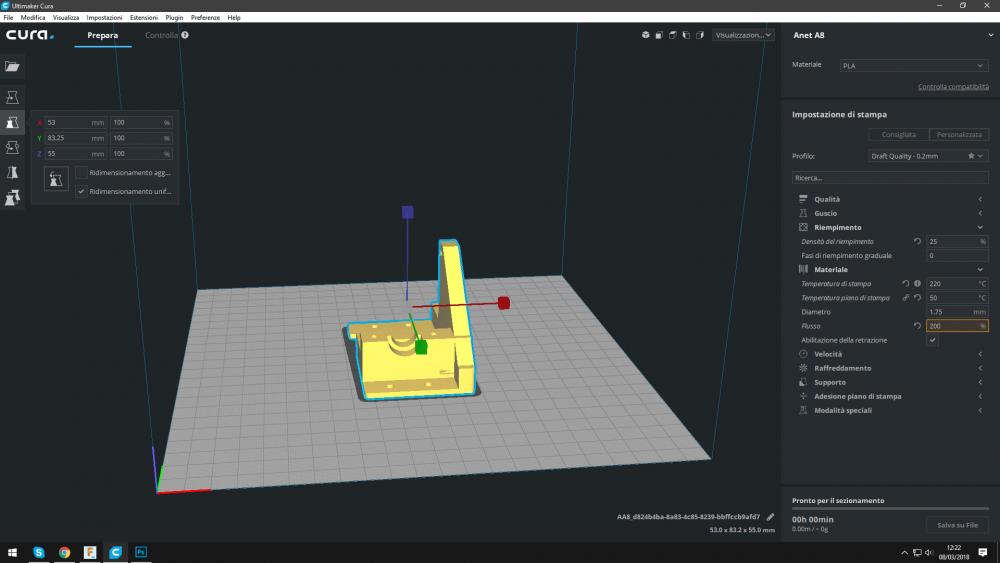Reset the Flusso value with revert arrow

(x=918, y=326)
